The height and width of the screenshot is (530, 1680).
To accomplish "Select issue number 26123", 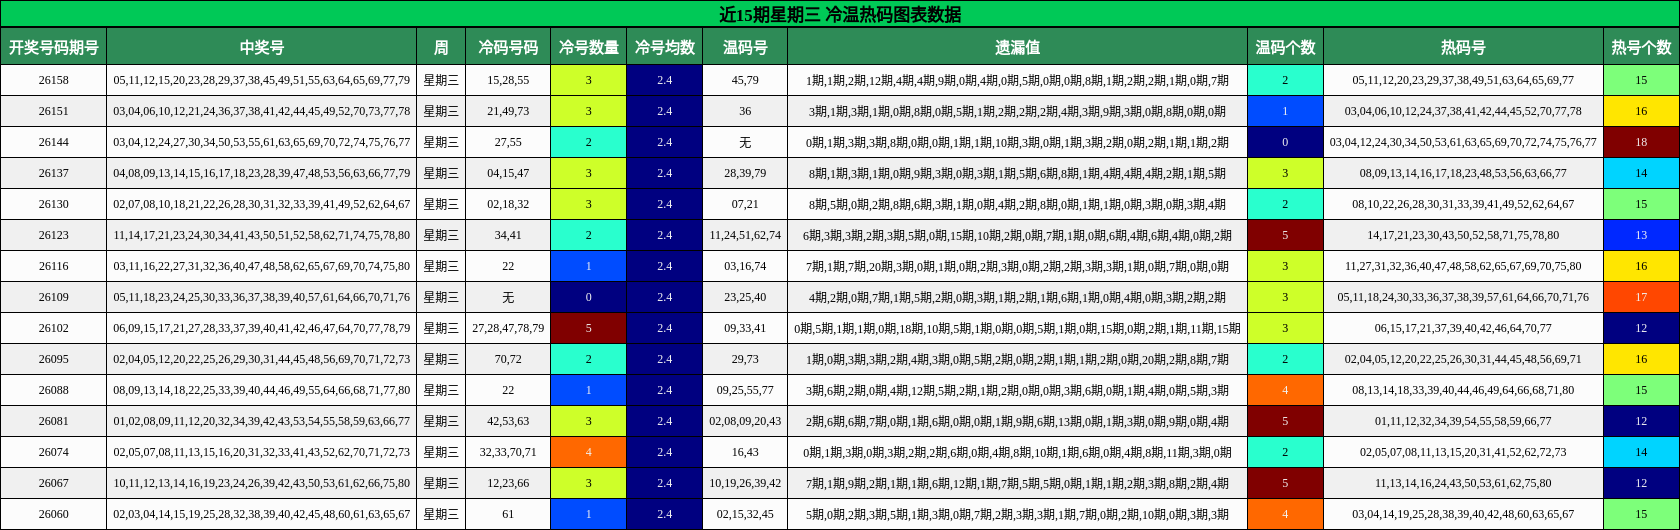I will click(x=54, y=235).
